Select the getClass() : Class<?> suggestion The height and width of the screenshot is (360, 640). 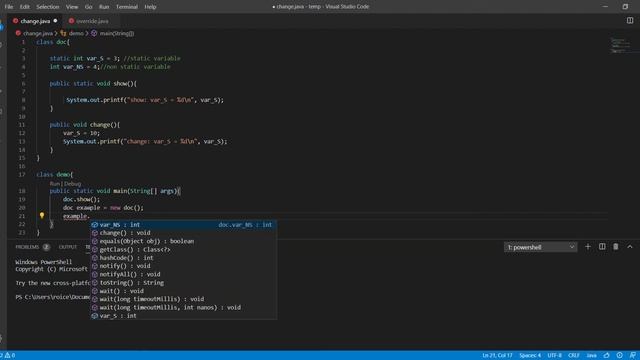point(183,249)
